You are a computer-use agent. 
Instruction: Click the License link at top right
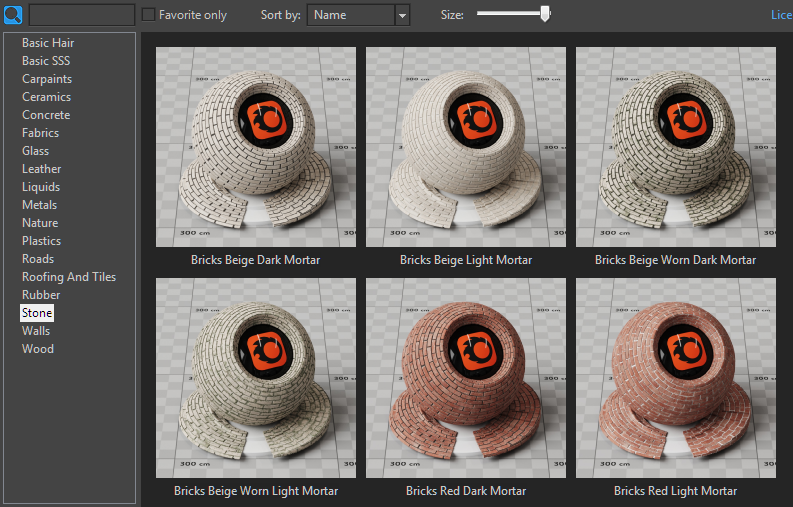pos(781,15)
